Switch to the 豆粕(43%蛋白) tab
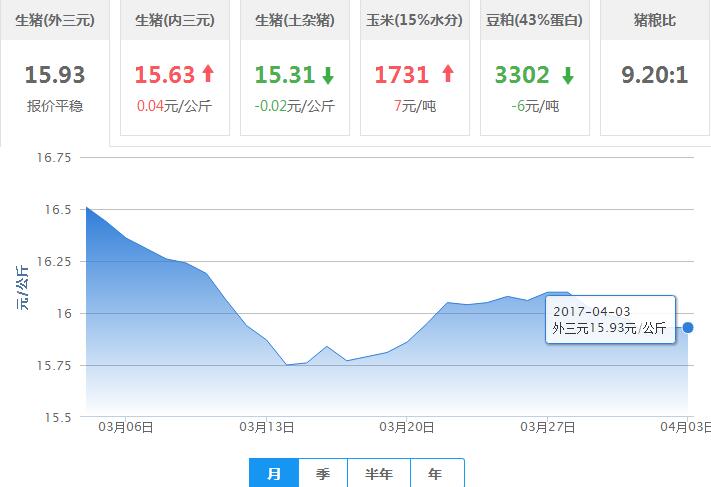Image resolution: width=711 pixels, height=487 pixels. [534, 20]
